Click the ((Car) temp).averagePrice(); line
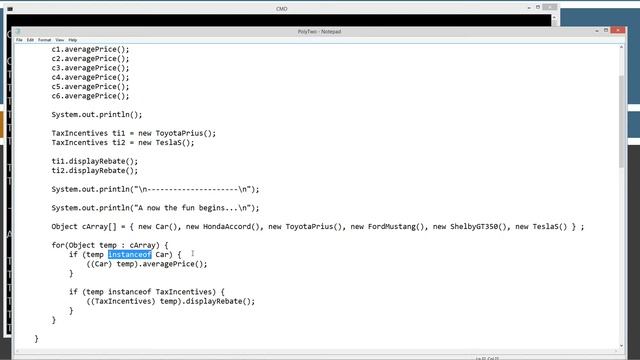Viewport: 640px width, 360px height. click(x=147, y=264)
